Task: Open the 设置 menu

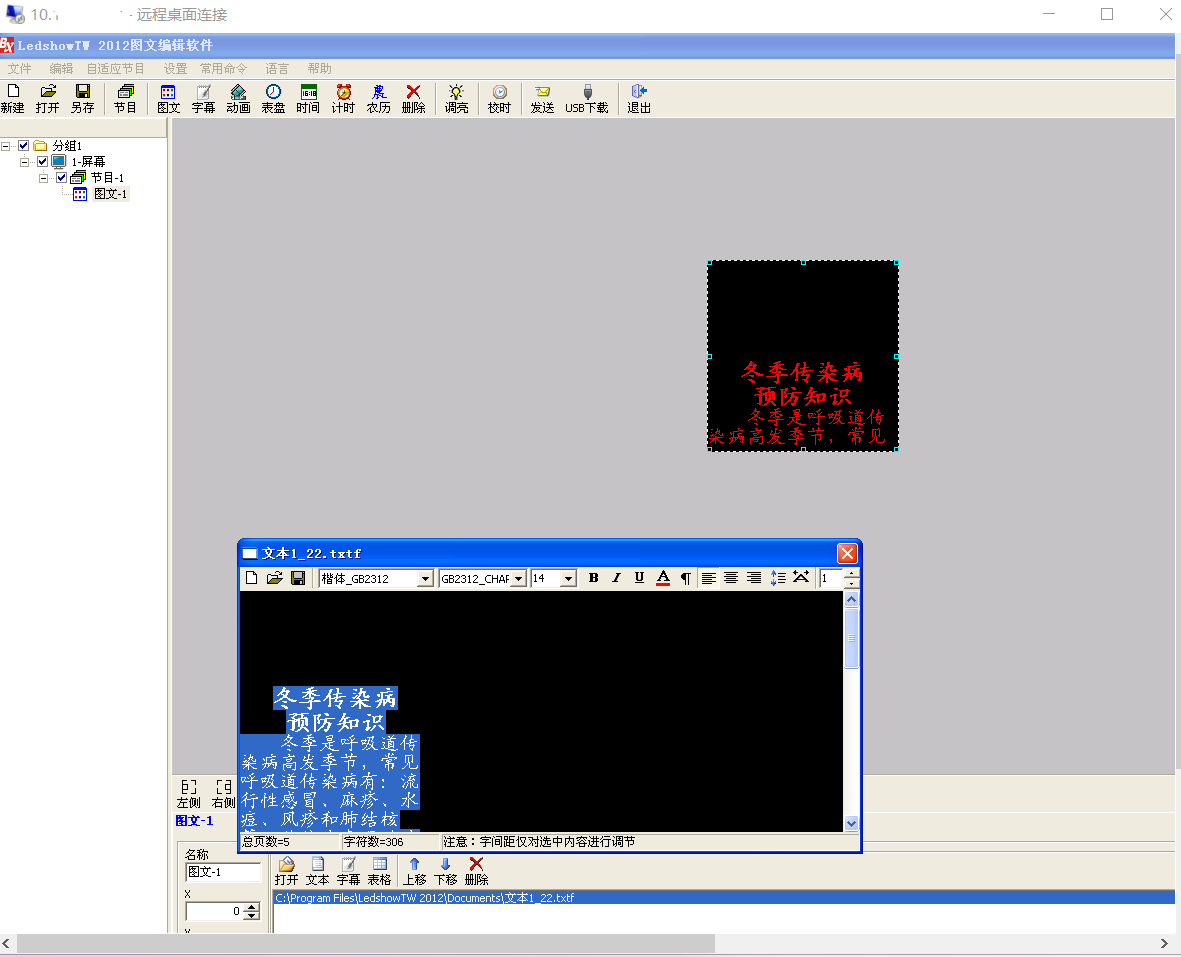Action: (175, 69)
